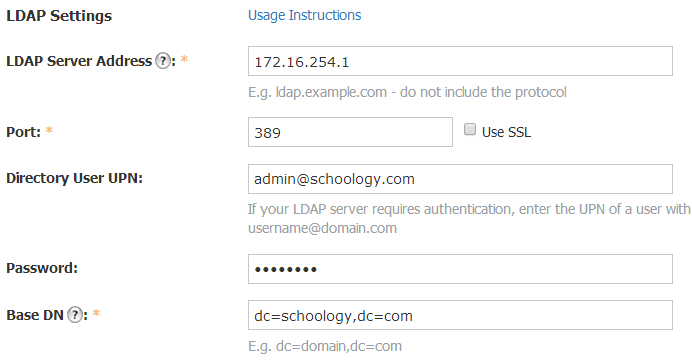Open the Usage Instructions link
692x364 pixels.
(305, 15)
